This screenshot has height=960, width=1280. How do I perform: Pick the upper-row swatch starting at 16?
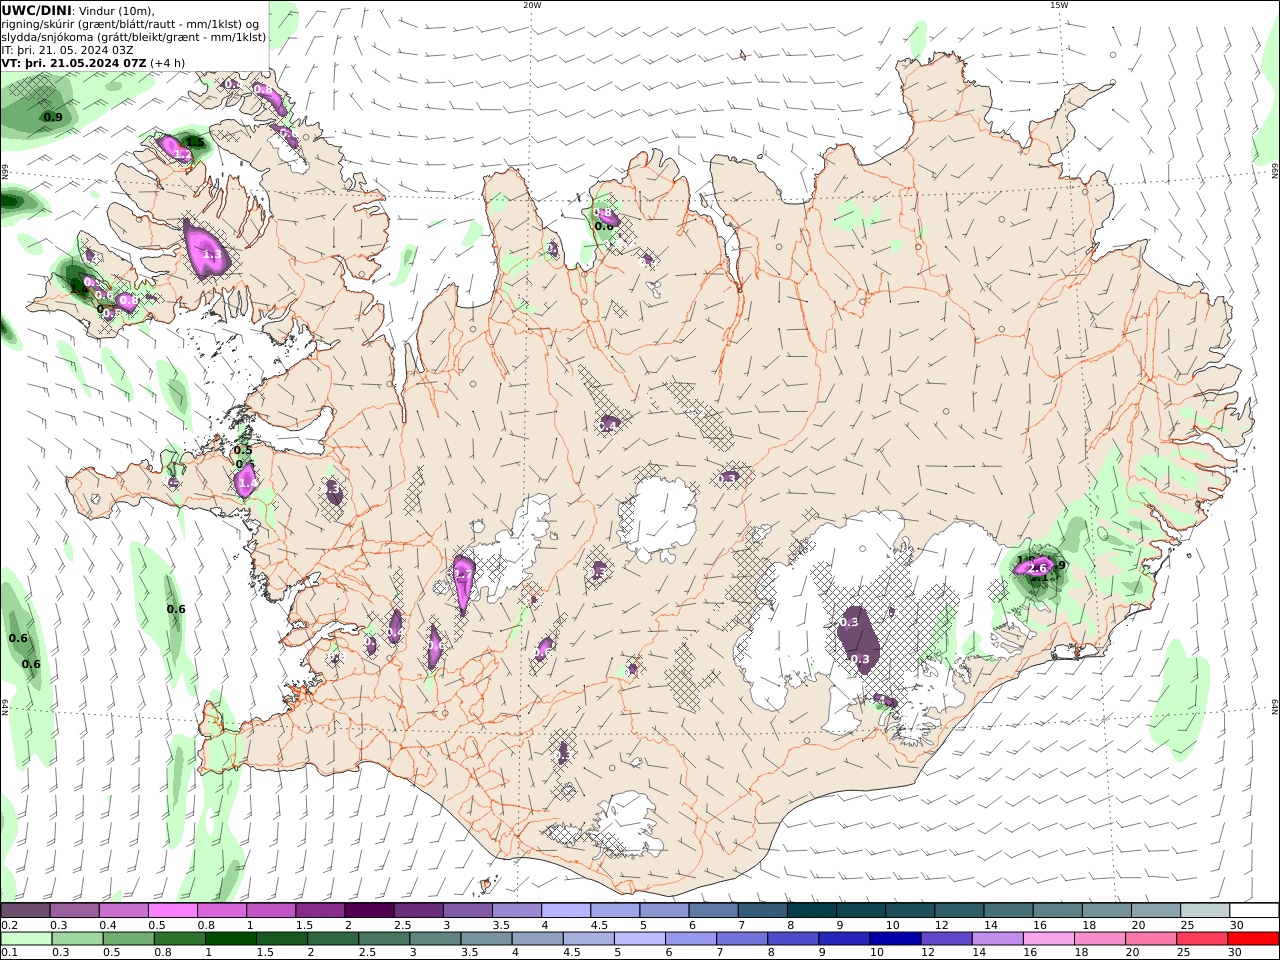(x=1056, y=911)
